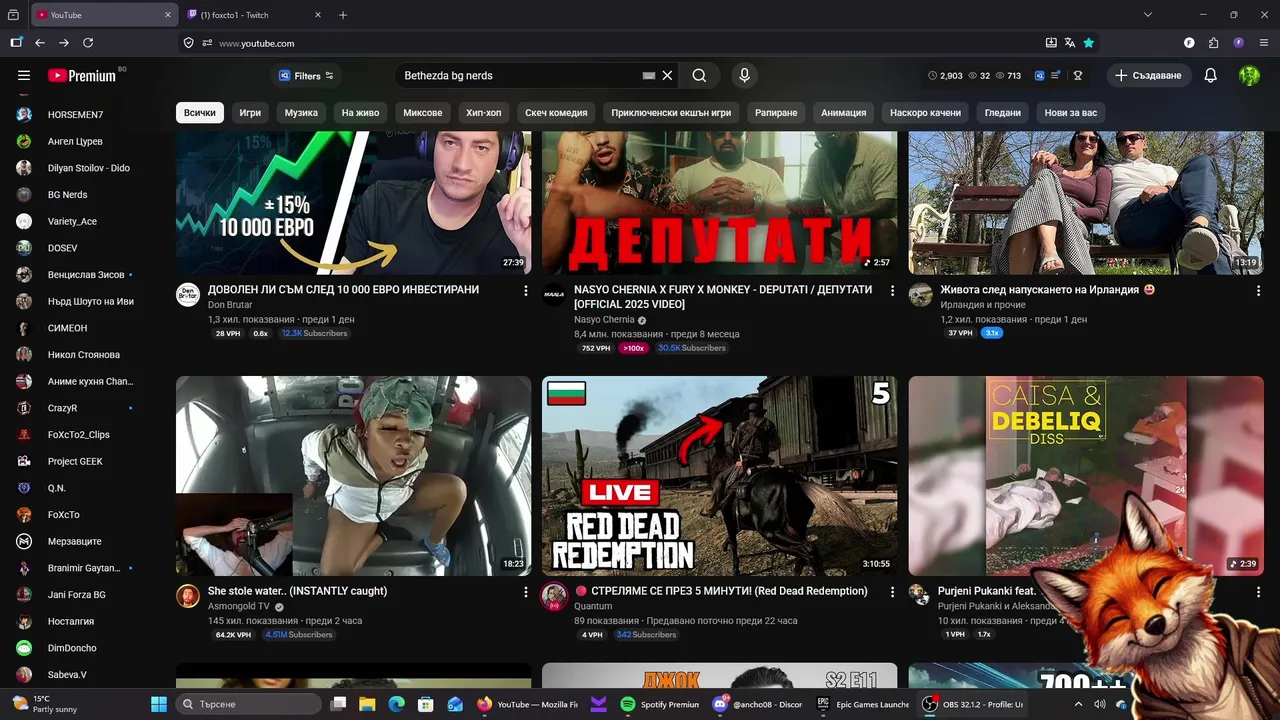Image resolution: width=1280 pixels, height=720 pixels.
Task: Open Discord from the taskbar
Action: (x=757, y=704)
